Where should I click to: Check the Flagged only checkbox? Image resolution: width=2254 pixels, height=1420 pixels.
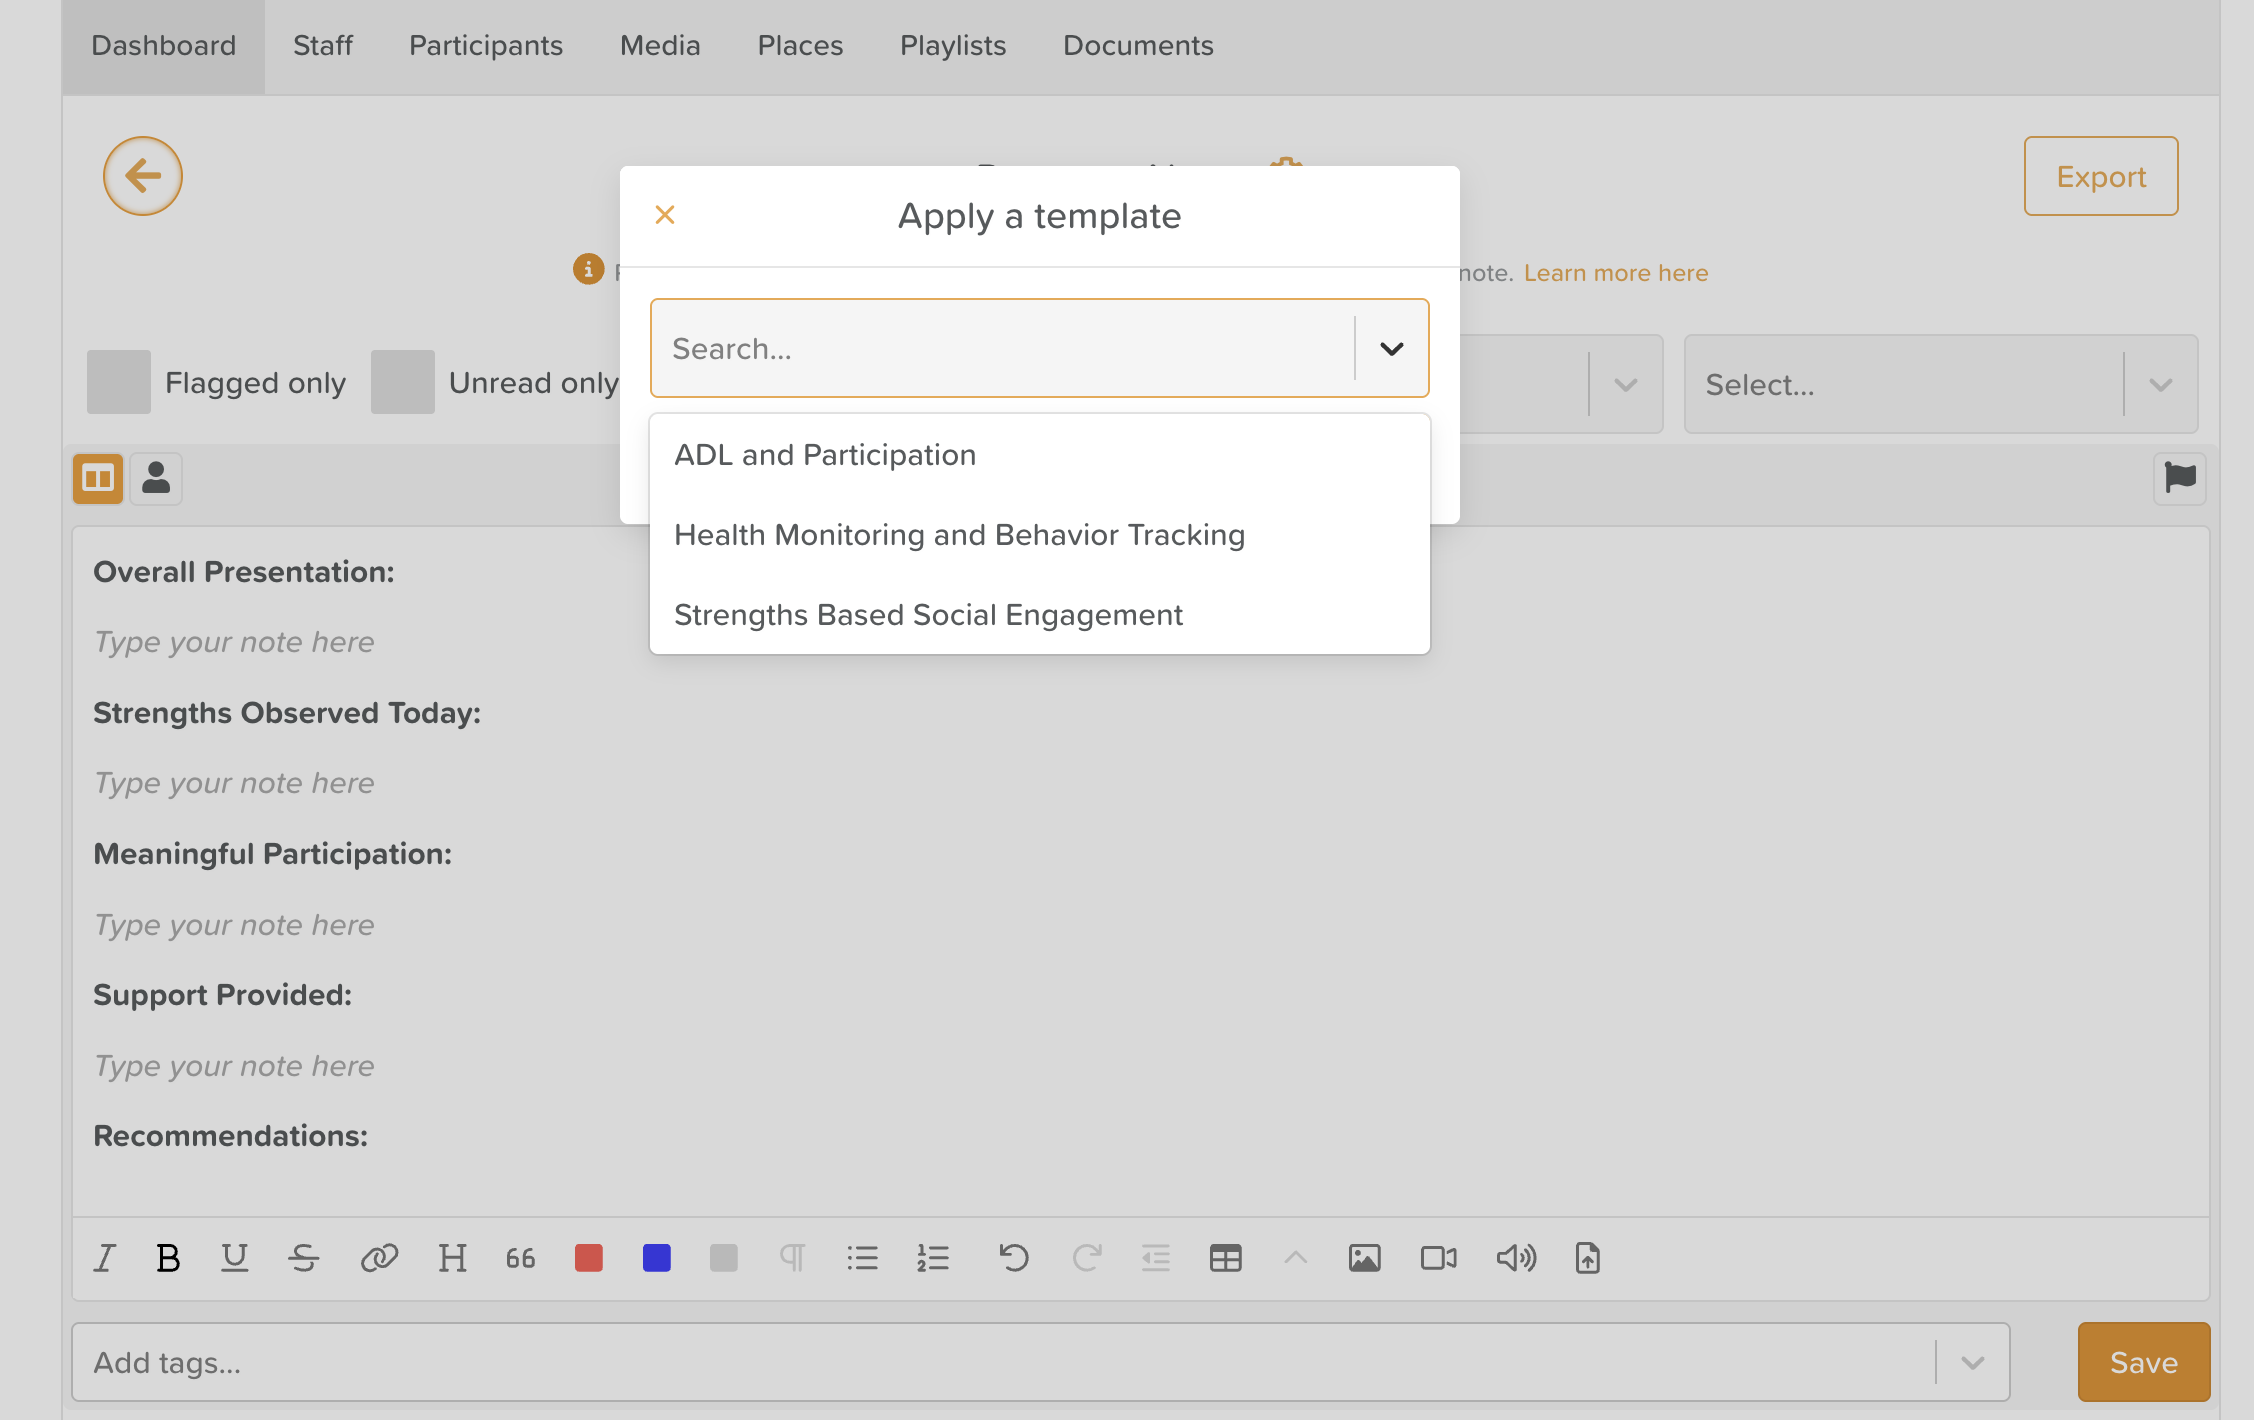click(119, 382)
